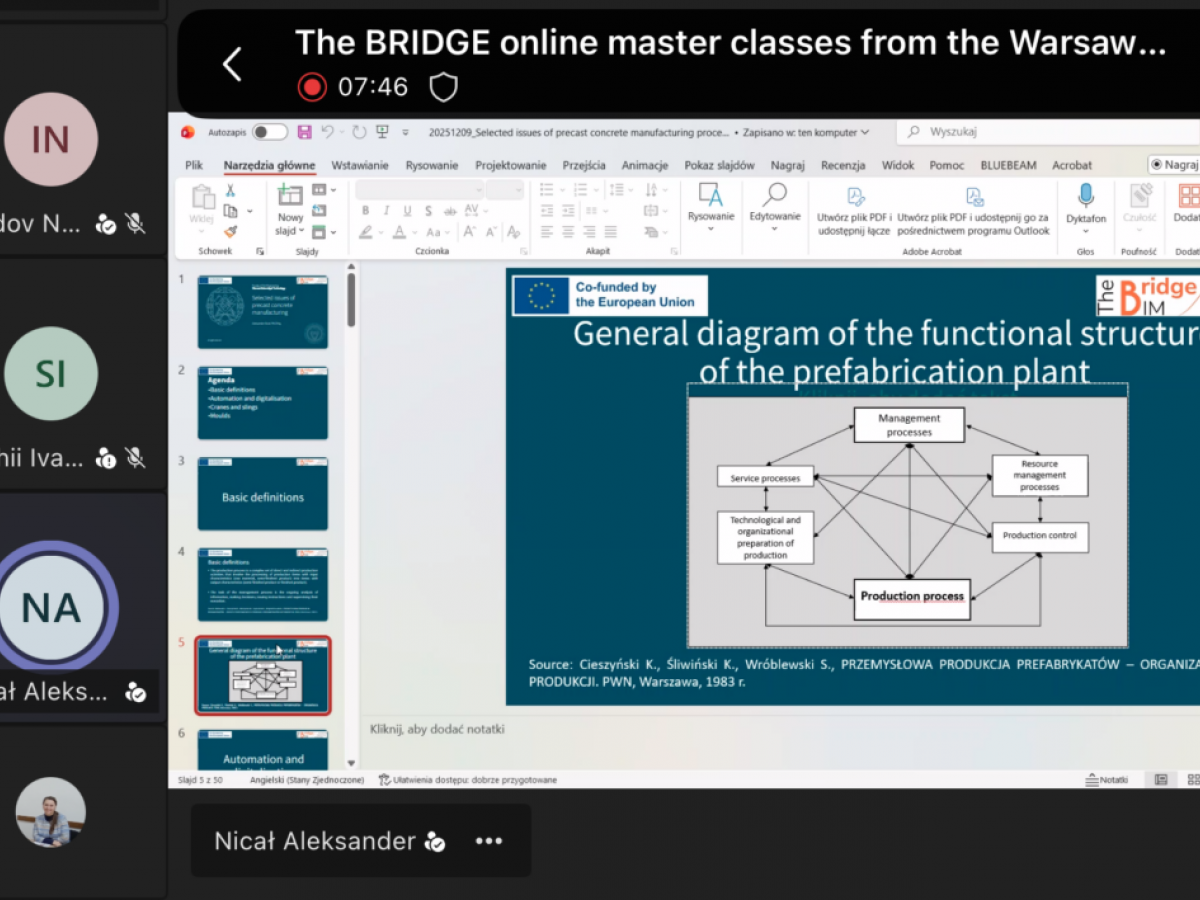Click 'Utwórz plik PDF i udostępnij łącze'
The height and width of the screenshot is (900, 1200).
(853, 208)
